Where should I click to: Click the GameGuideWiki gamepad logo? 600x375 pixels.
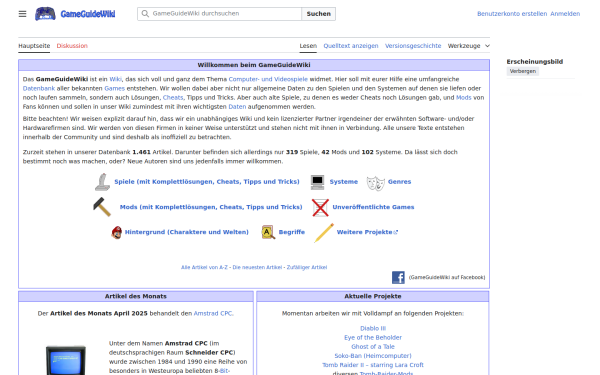(45, 14)
